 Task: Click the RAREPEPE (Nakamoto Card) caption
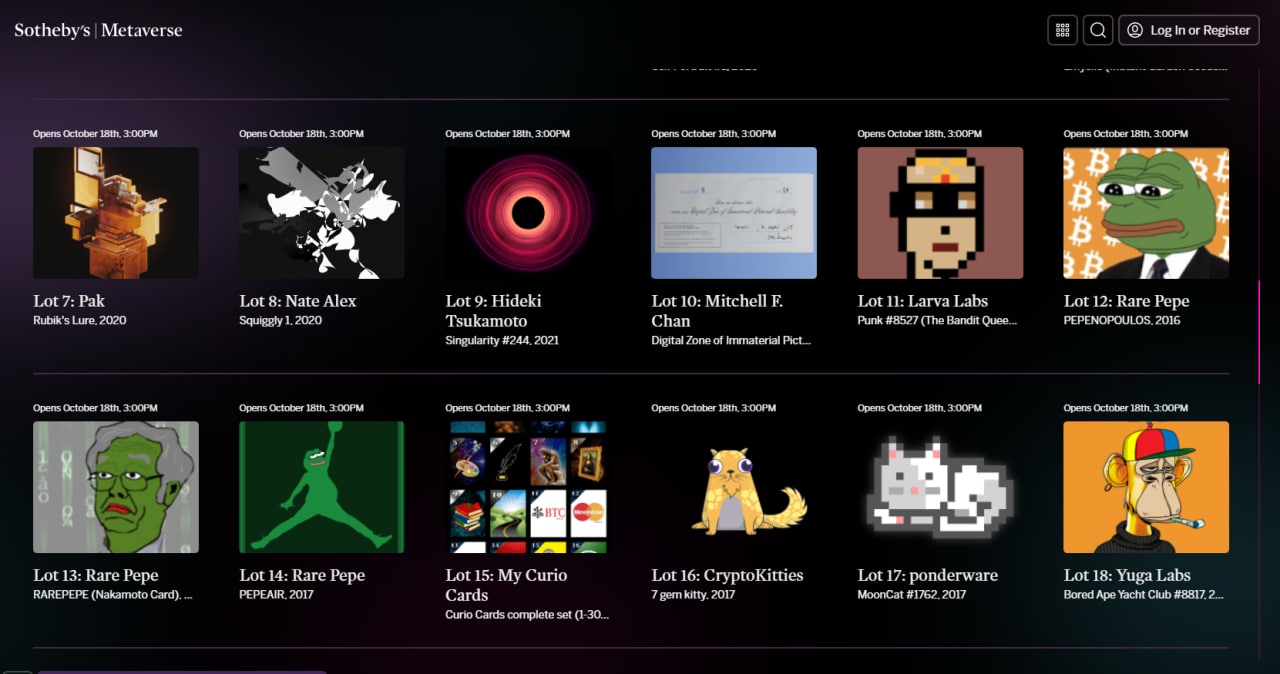113,595
